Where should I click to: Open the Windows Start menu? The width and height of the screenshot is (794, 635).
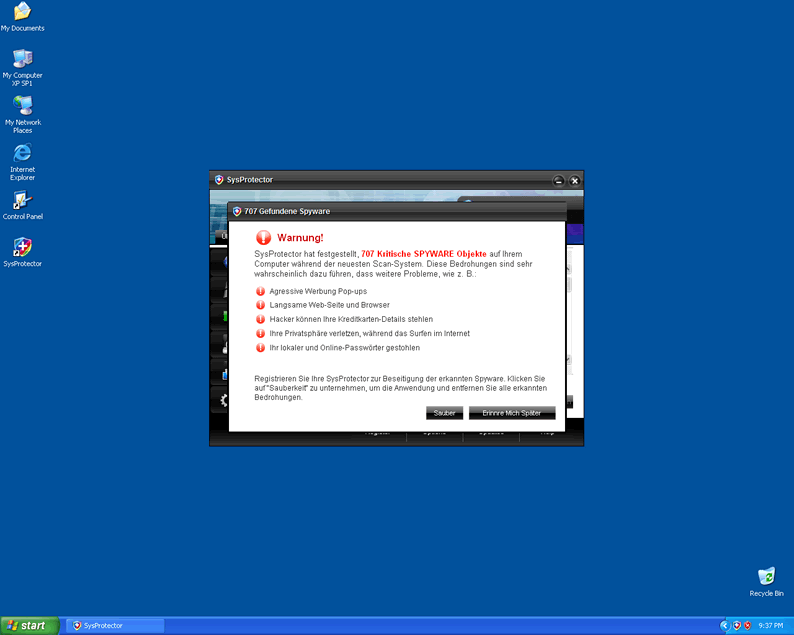pyautogui.click(x=27, y=625)
